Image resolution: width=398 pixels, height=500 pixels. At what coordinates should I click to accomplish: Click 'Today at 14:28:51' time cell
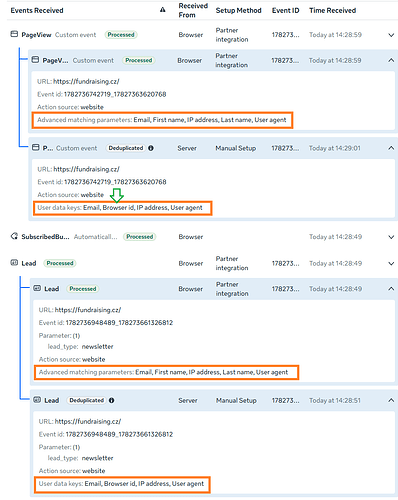tap(335, 400)
